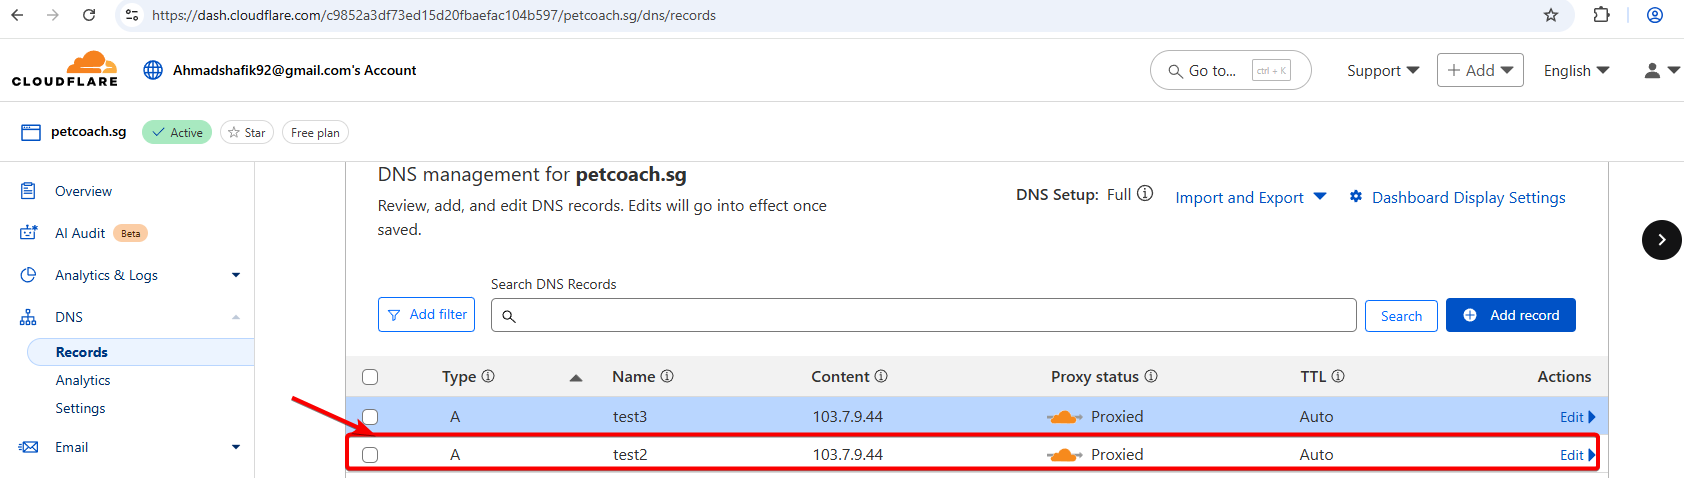Reload the page with browser refresh icon
Image resolution: width=1684 pixels, height=478 pixels.
(x=89, y=15)
